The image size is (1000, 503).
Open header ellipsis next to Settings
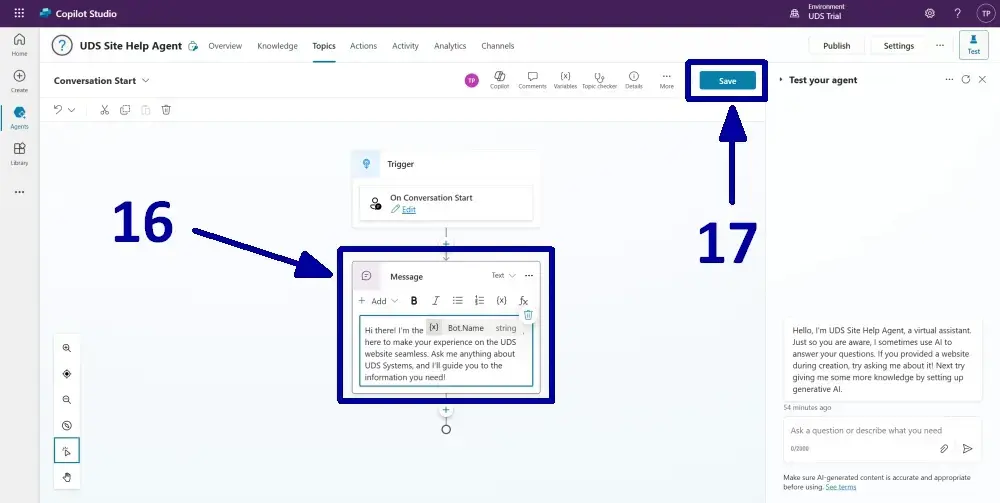[x=939, y=45]
